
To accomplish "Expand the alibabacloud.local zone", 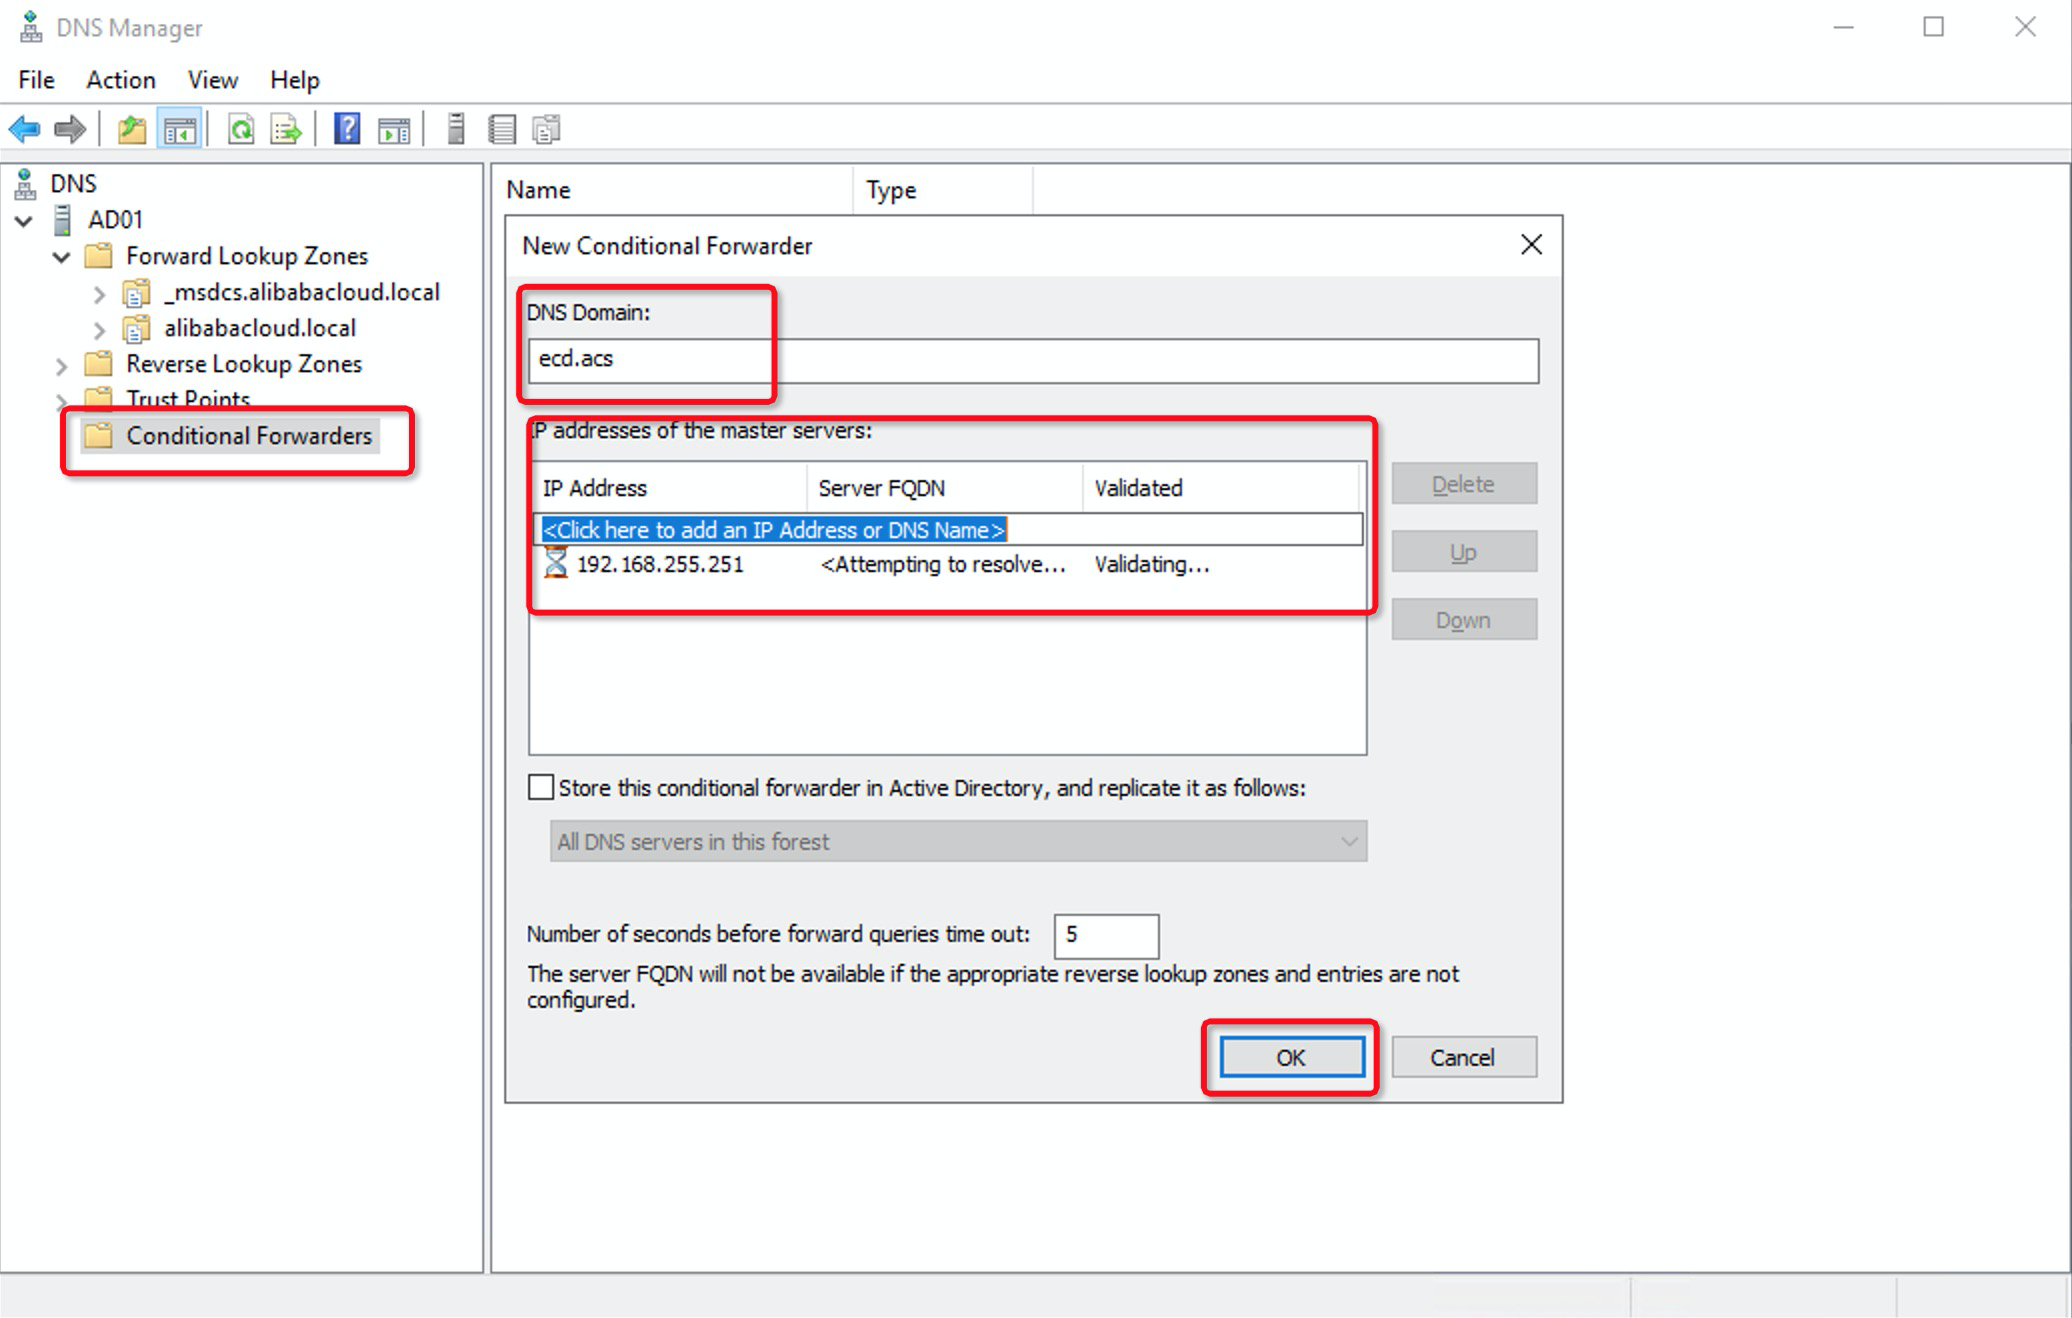I will tap(99, 329).
